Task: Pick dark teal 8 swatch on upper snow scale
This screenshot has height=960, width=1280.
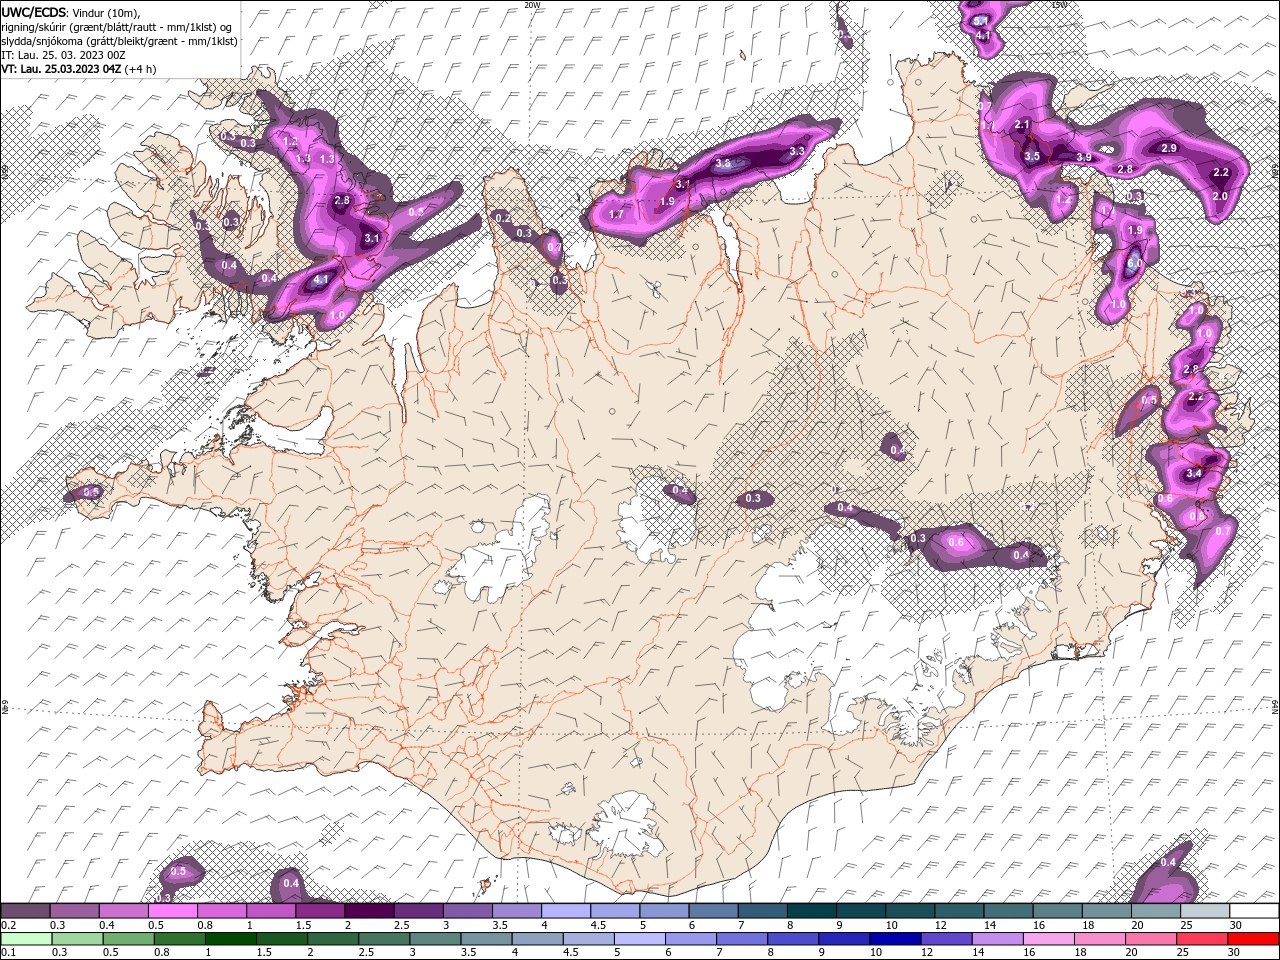Action: point(812,910)
